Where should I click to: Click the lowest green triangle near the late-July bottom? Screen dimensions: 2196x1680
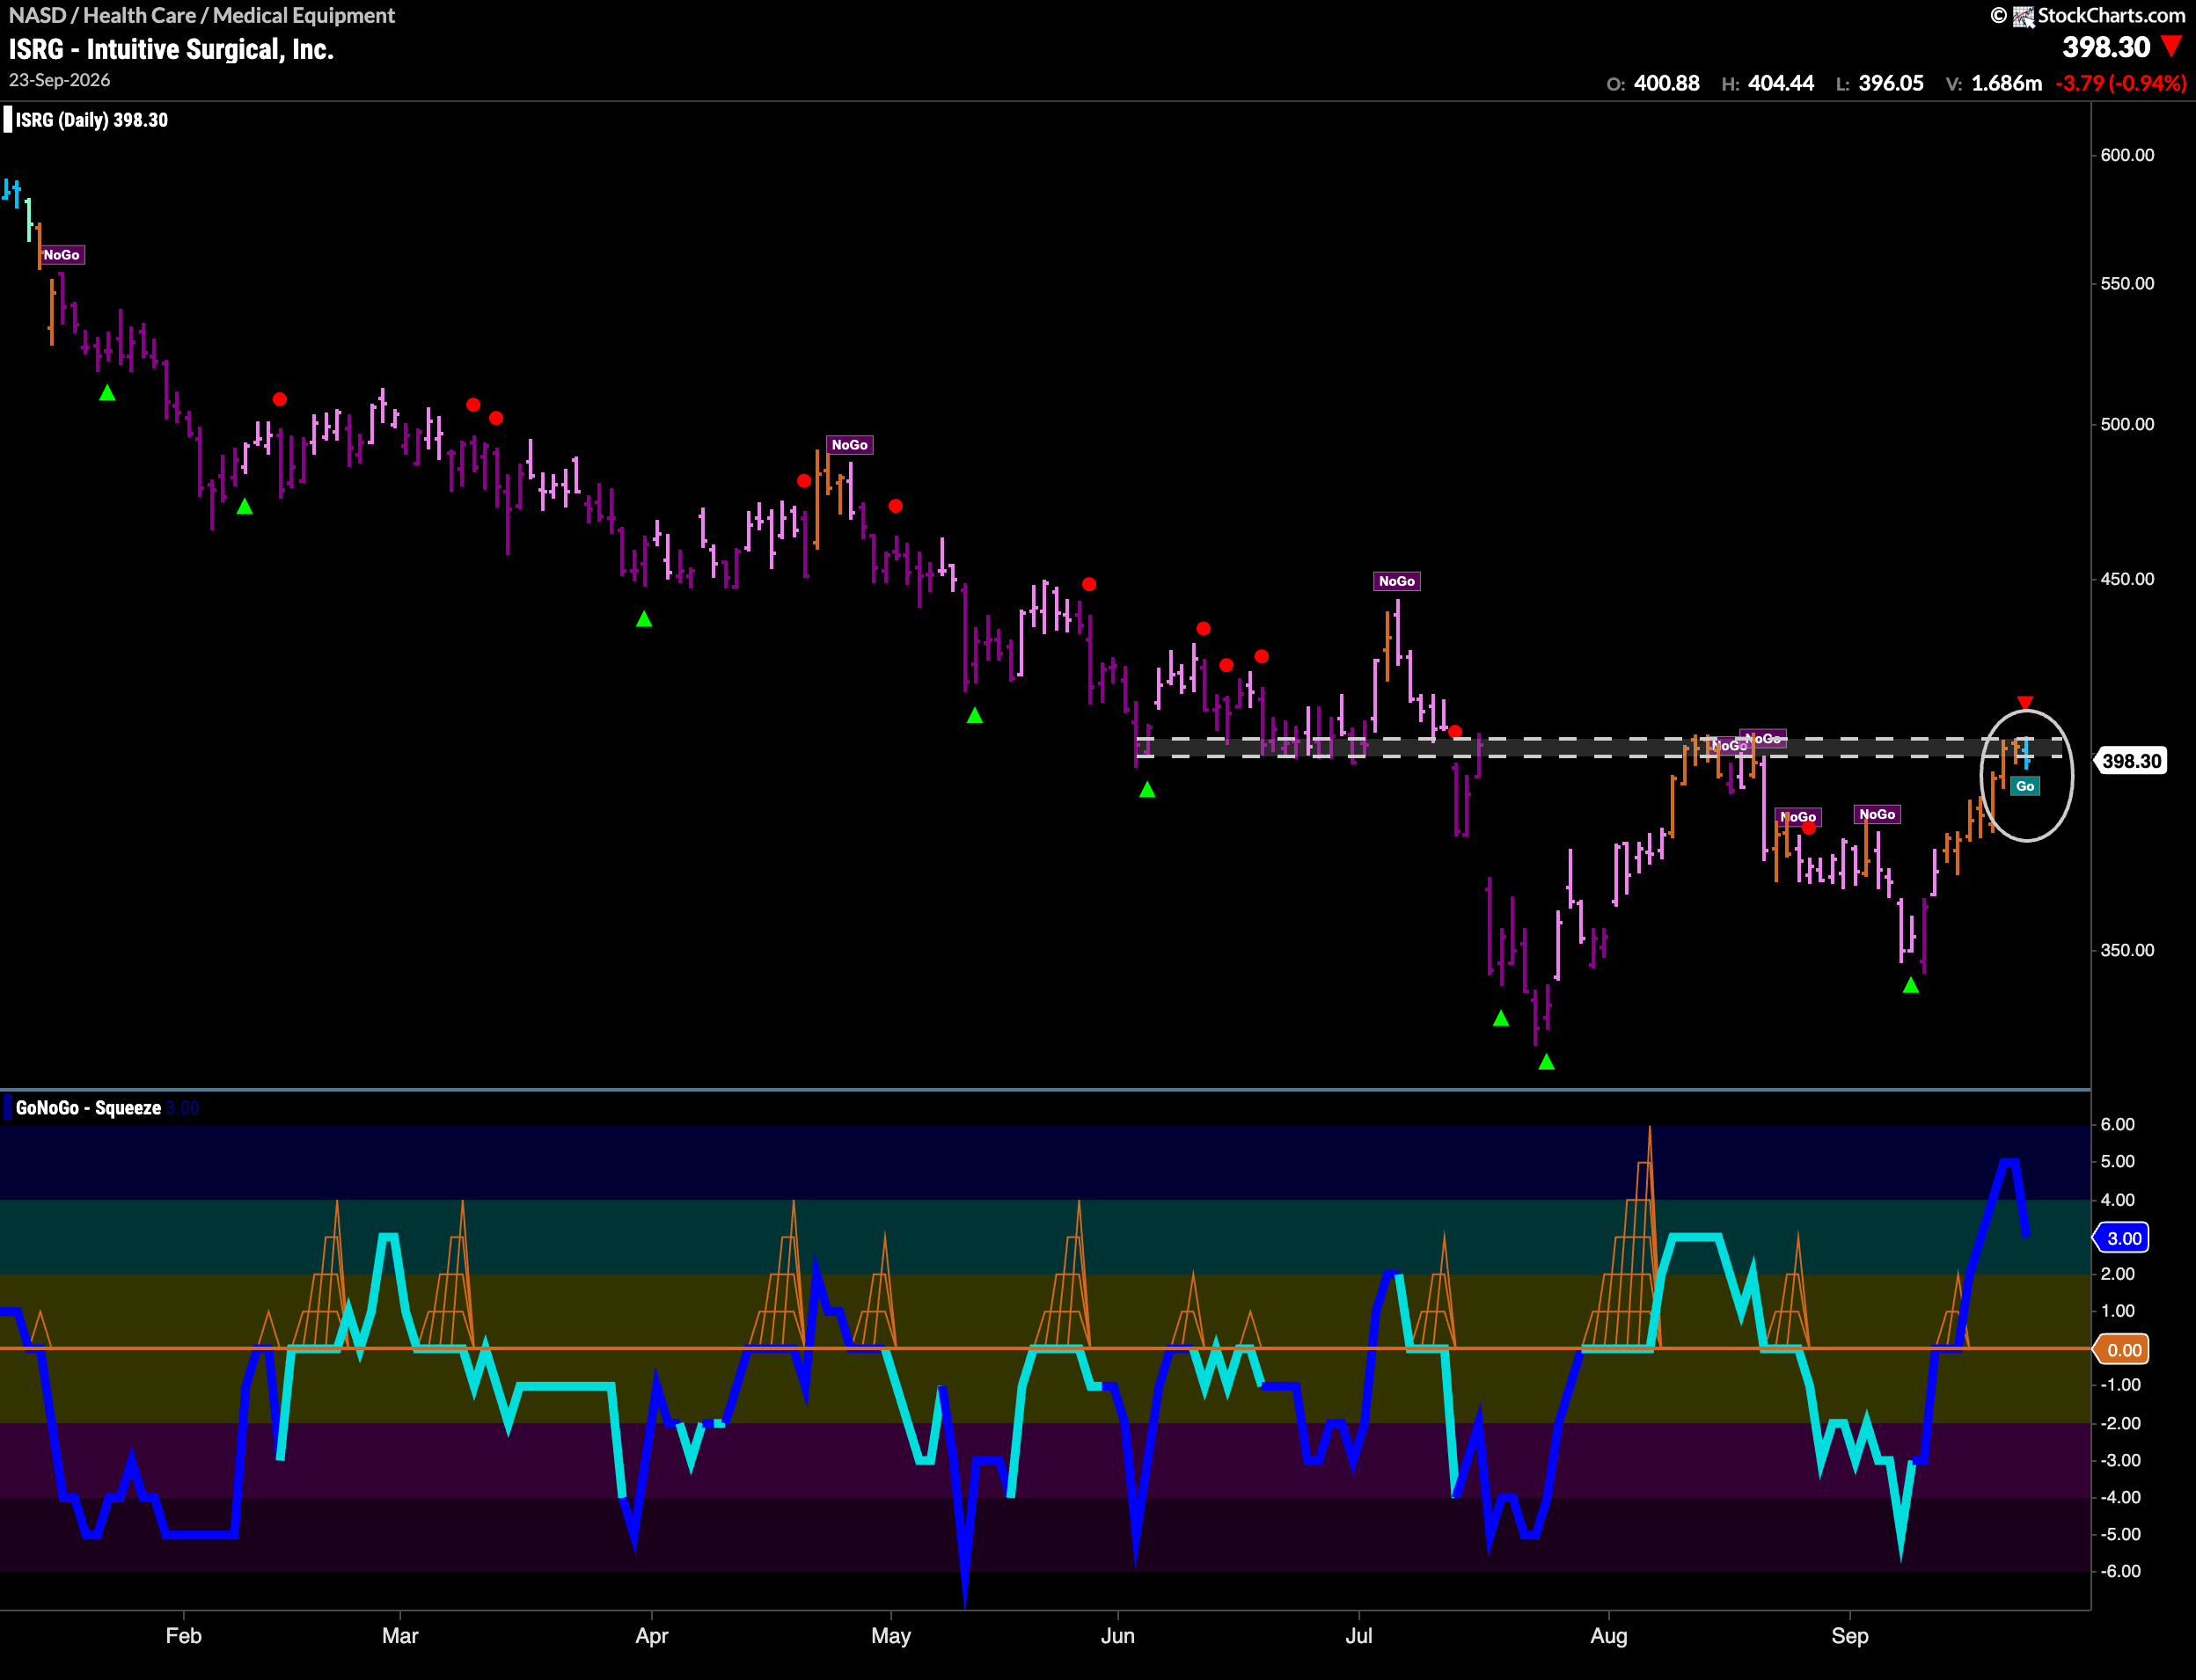click(1546, 1062)
